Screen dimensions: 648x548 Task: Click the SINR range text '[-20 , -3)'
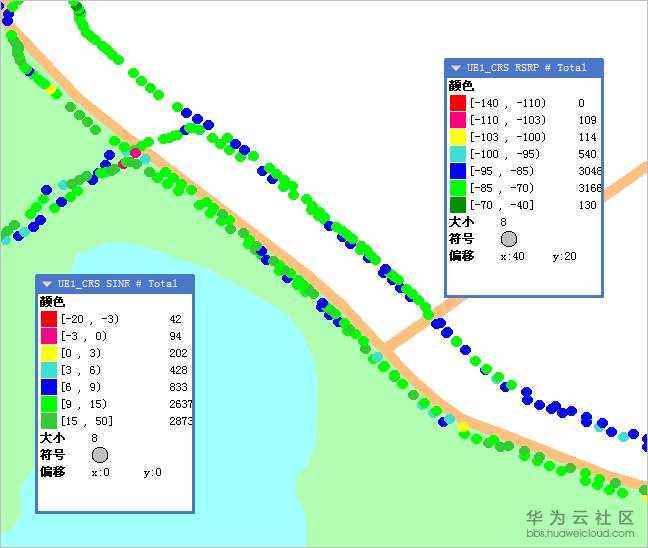[90, 319]
